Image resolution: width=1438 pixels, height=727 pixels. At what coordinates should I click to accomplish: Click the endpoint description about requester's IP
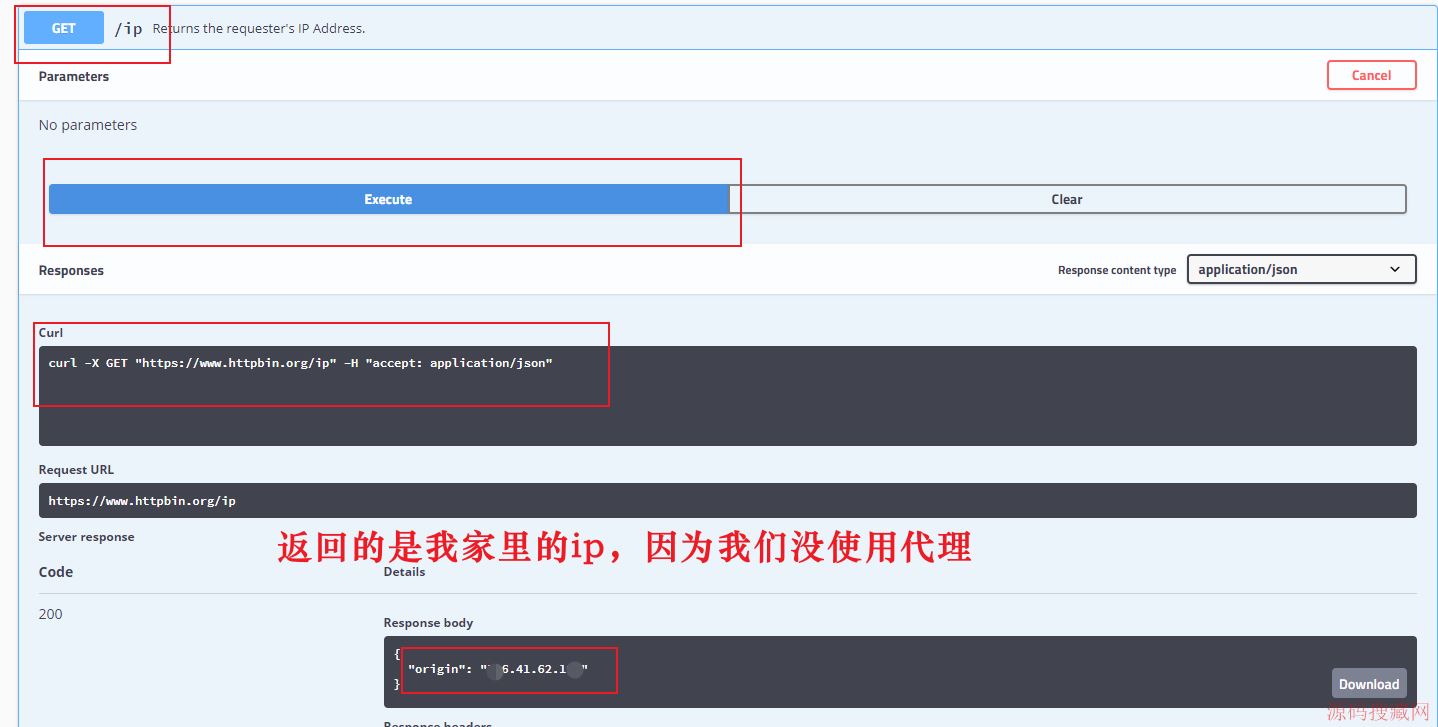pos(259,28)
